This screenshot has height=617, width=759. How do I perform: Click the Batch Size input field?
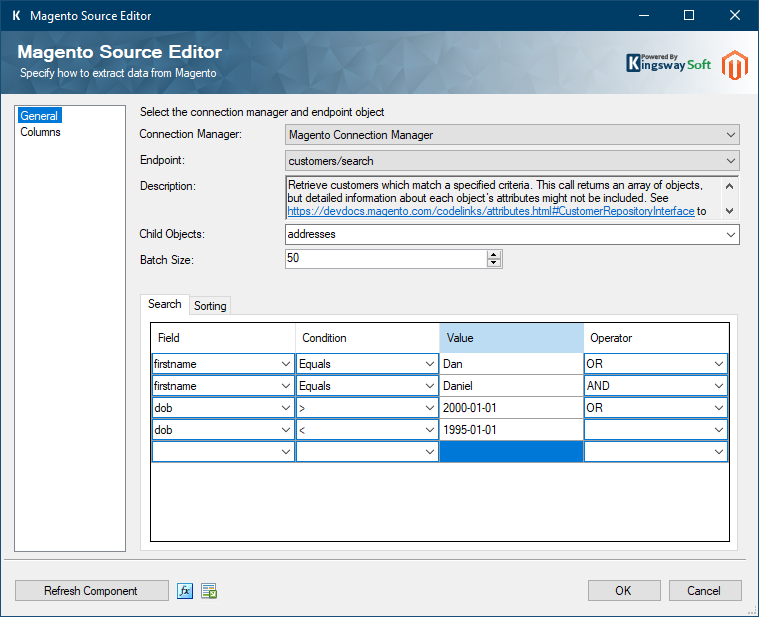click(386, 259)
